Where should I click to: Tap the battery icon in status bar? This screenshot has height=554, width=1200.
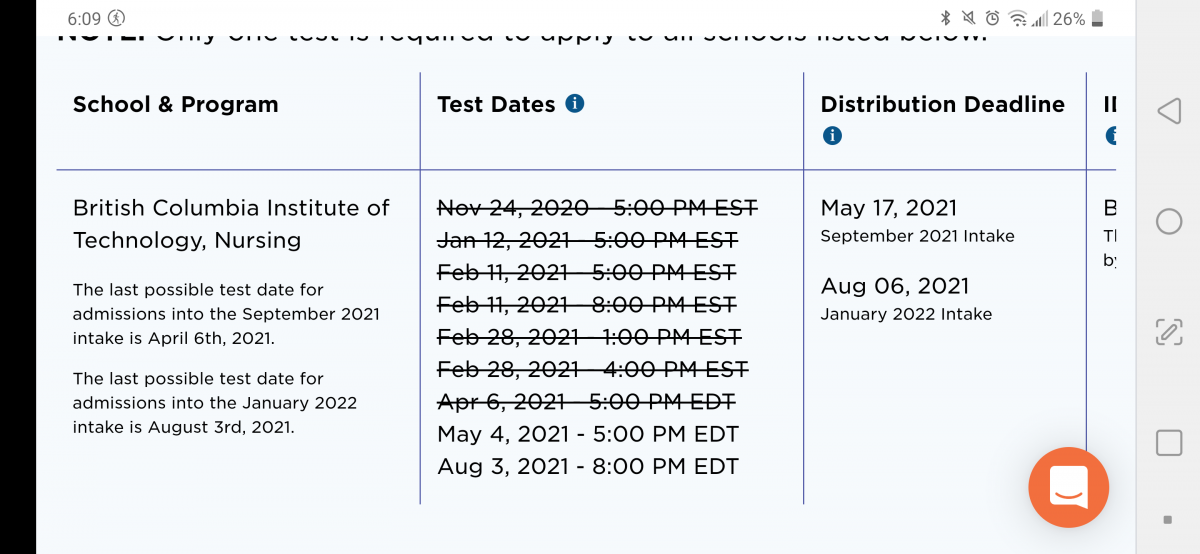[1097, 18]
